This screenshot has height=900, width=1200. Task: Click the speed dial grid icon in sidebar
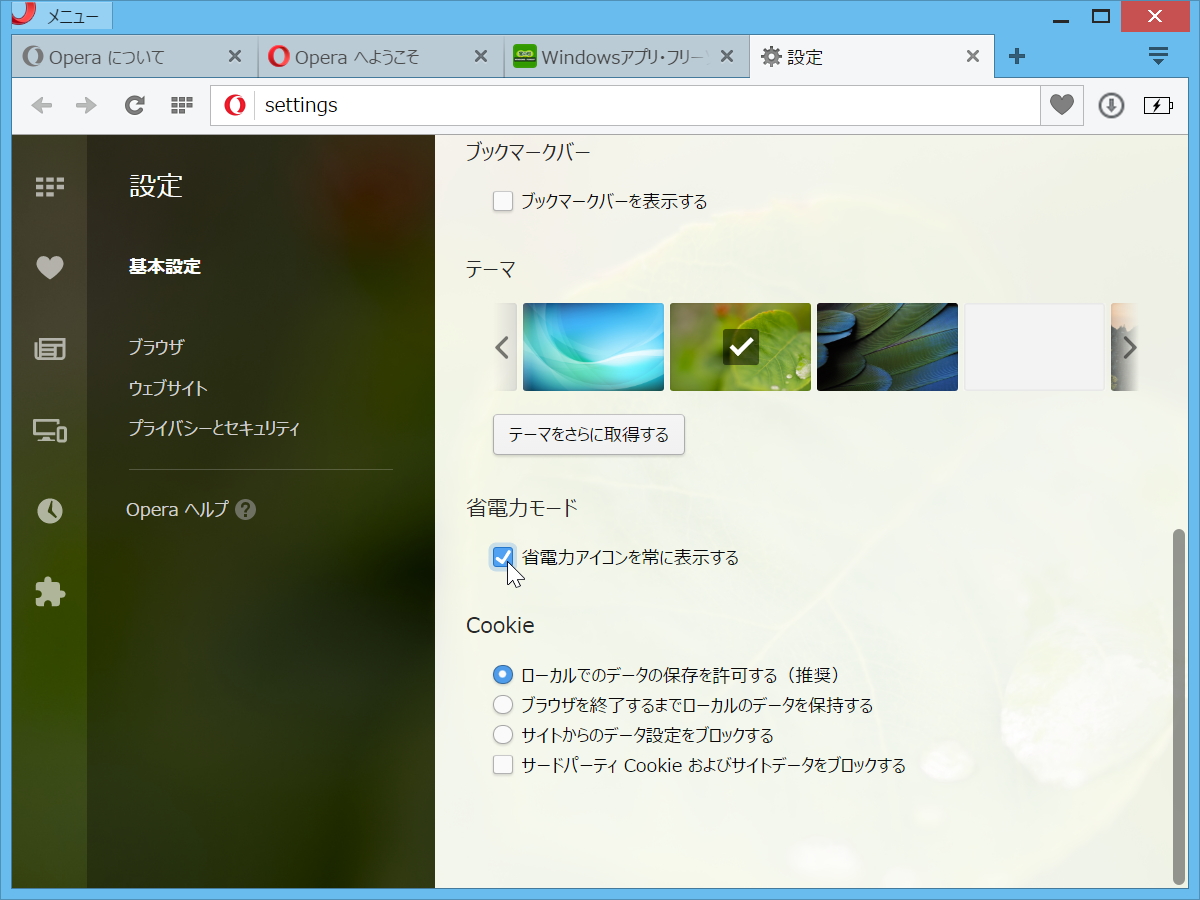(x=50, y=186)
